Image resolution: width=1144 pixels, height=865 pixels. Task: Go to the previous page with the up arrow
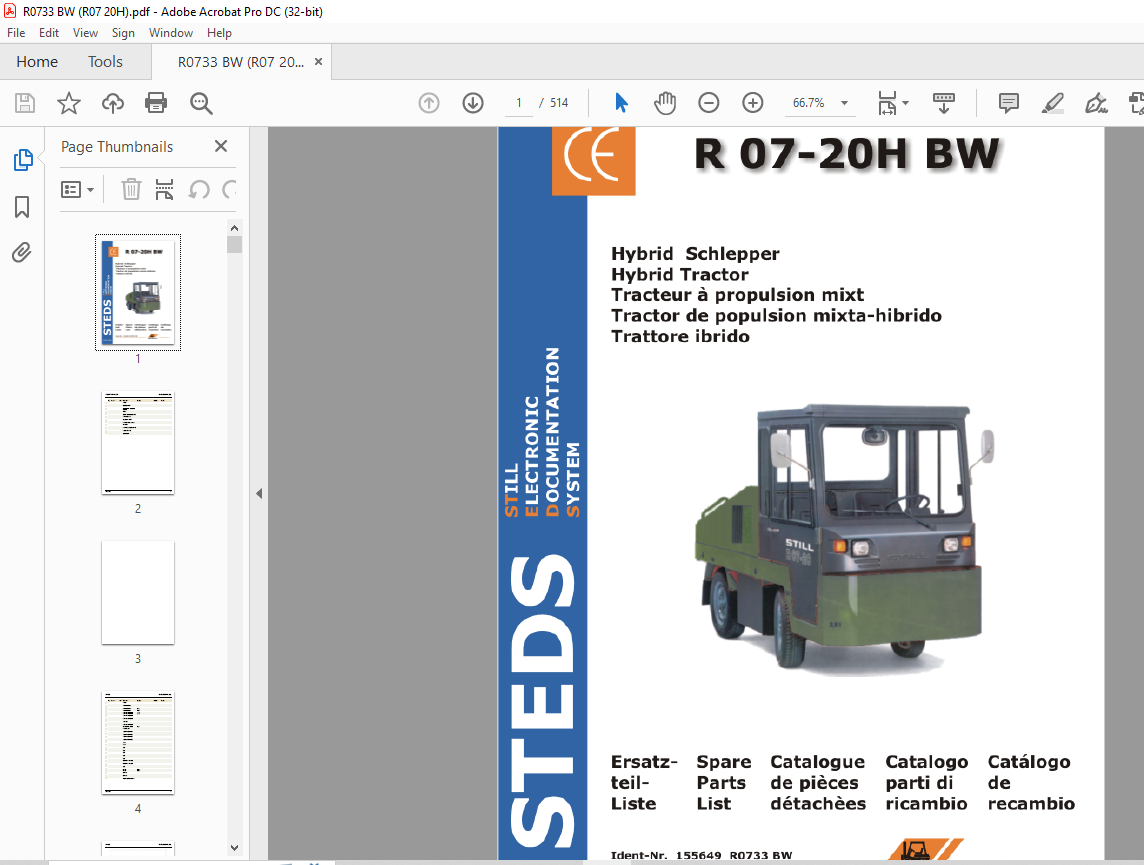pyautogui.click(x=429, y=103)
